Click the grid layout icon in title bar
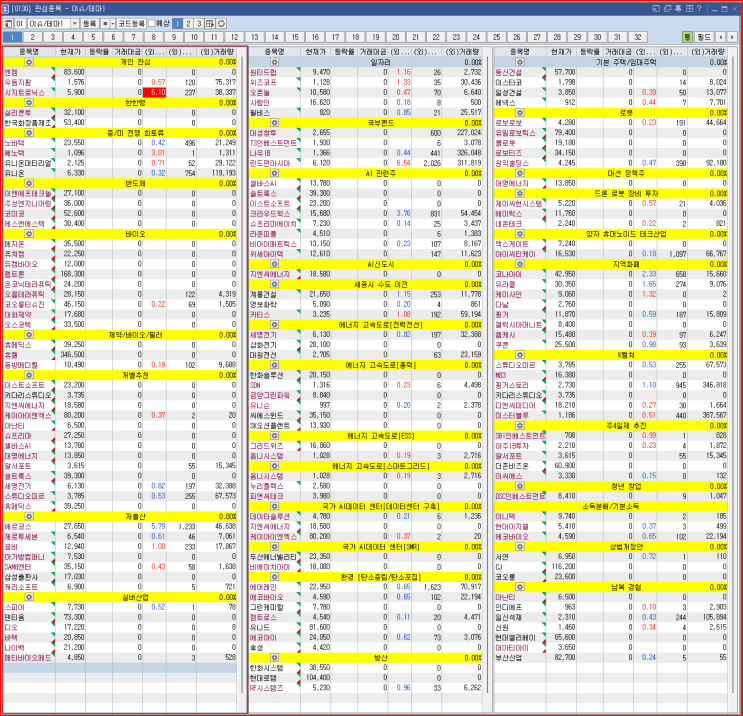 click(689, 9)
